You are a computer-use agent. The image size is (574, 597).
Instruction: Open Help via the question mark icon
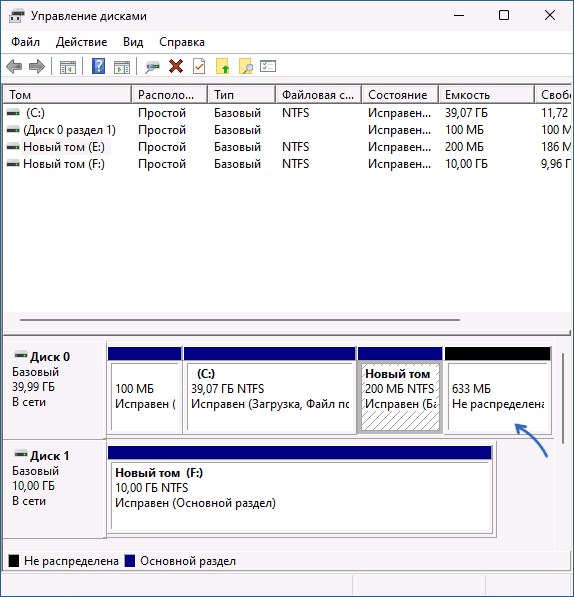point(99,67)
